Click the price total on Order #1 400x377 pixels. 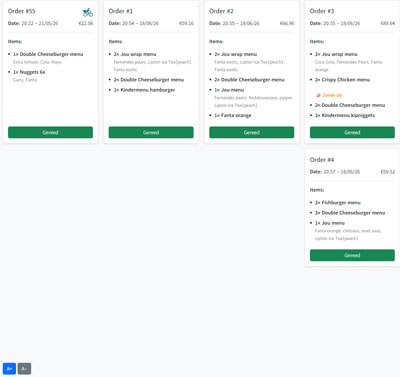coord(186,23)
